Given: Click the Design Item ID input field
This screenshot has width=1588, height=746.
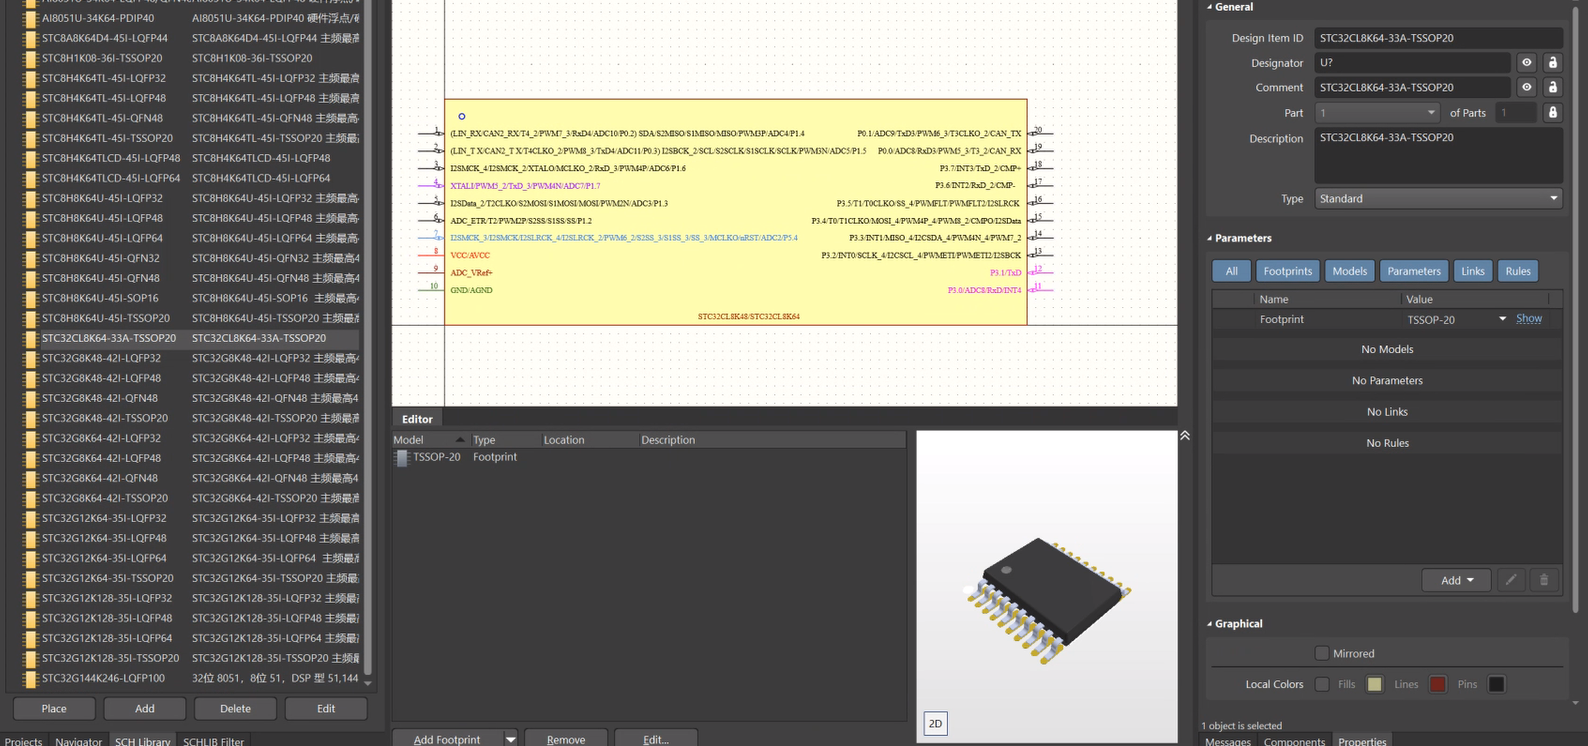Looking at the screenshot, I should coord(1438,38).
